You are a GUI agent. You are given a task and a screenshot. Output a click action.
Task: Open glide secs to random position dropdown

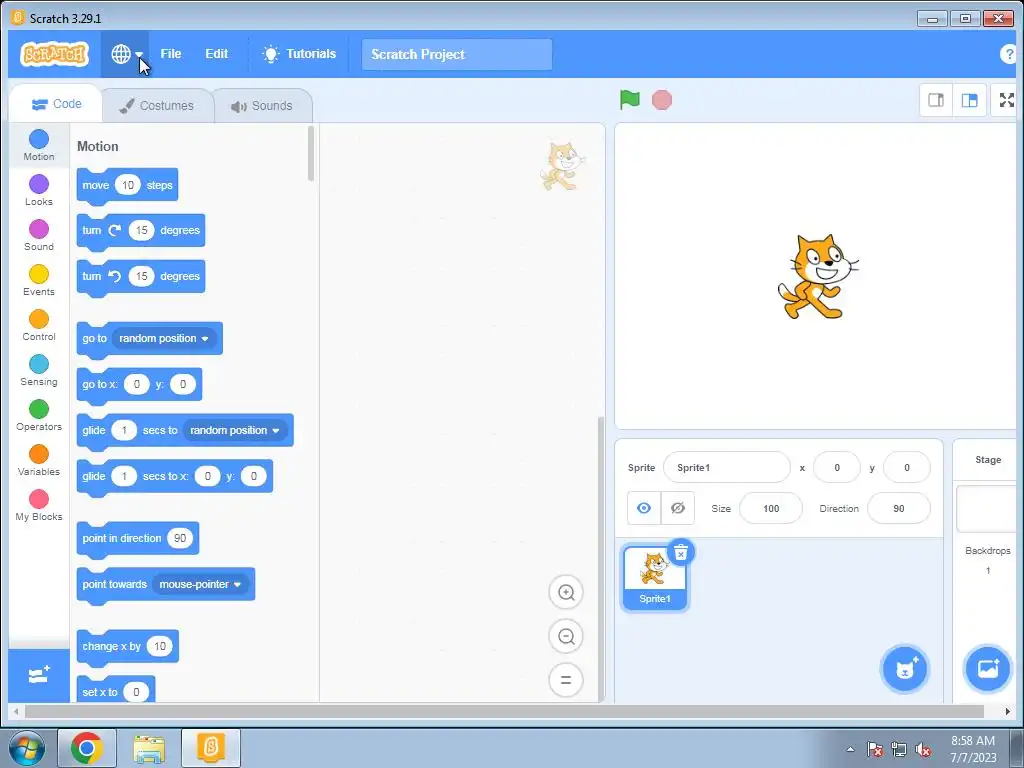235,430
